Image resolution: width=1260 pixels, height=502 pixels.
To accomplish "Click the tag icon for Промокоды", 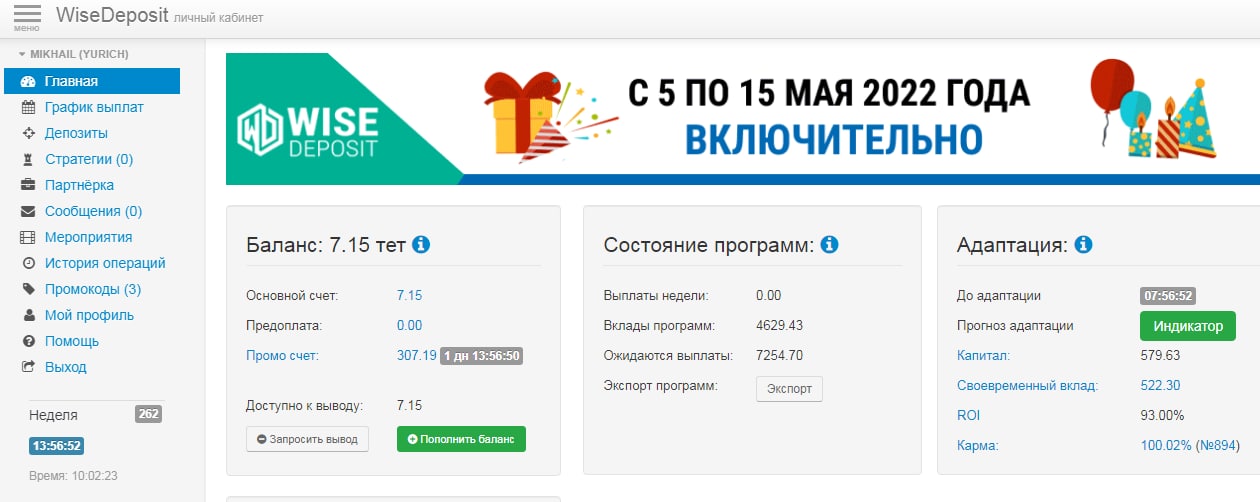I will click(28, 289).
